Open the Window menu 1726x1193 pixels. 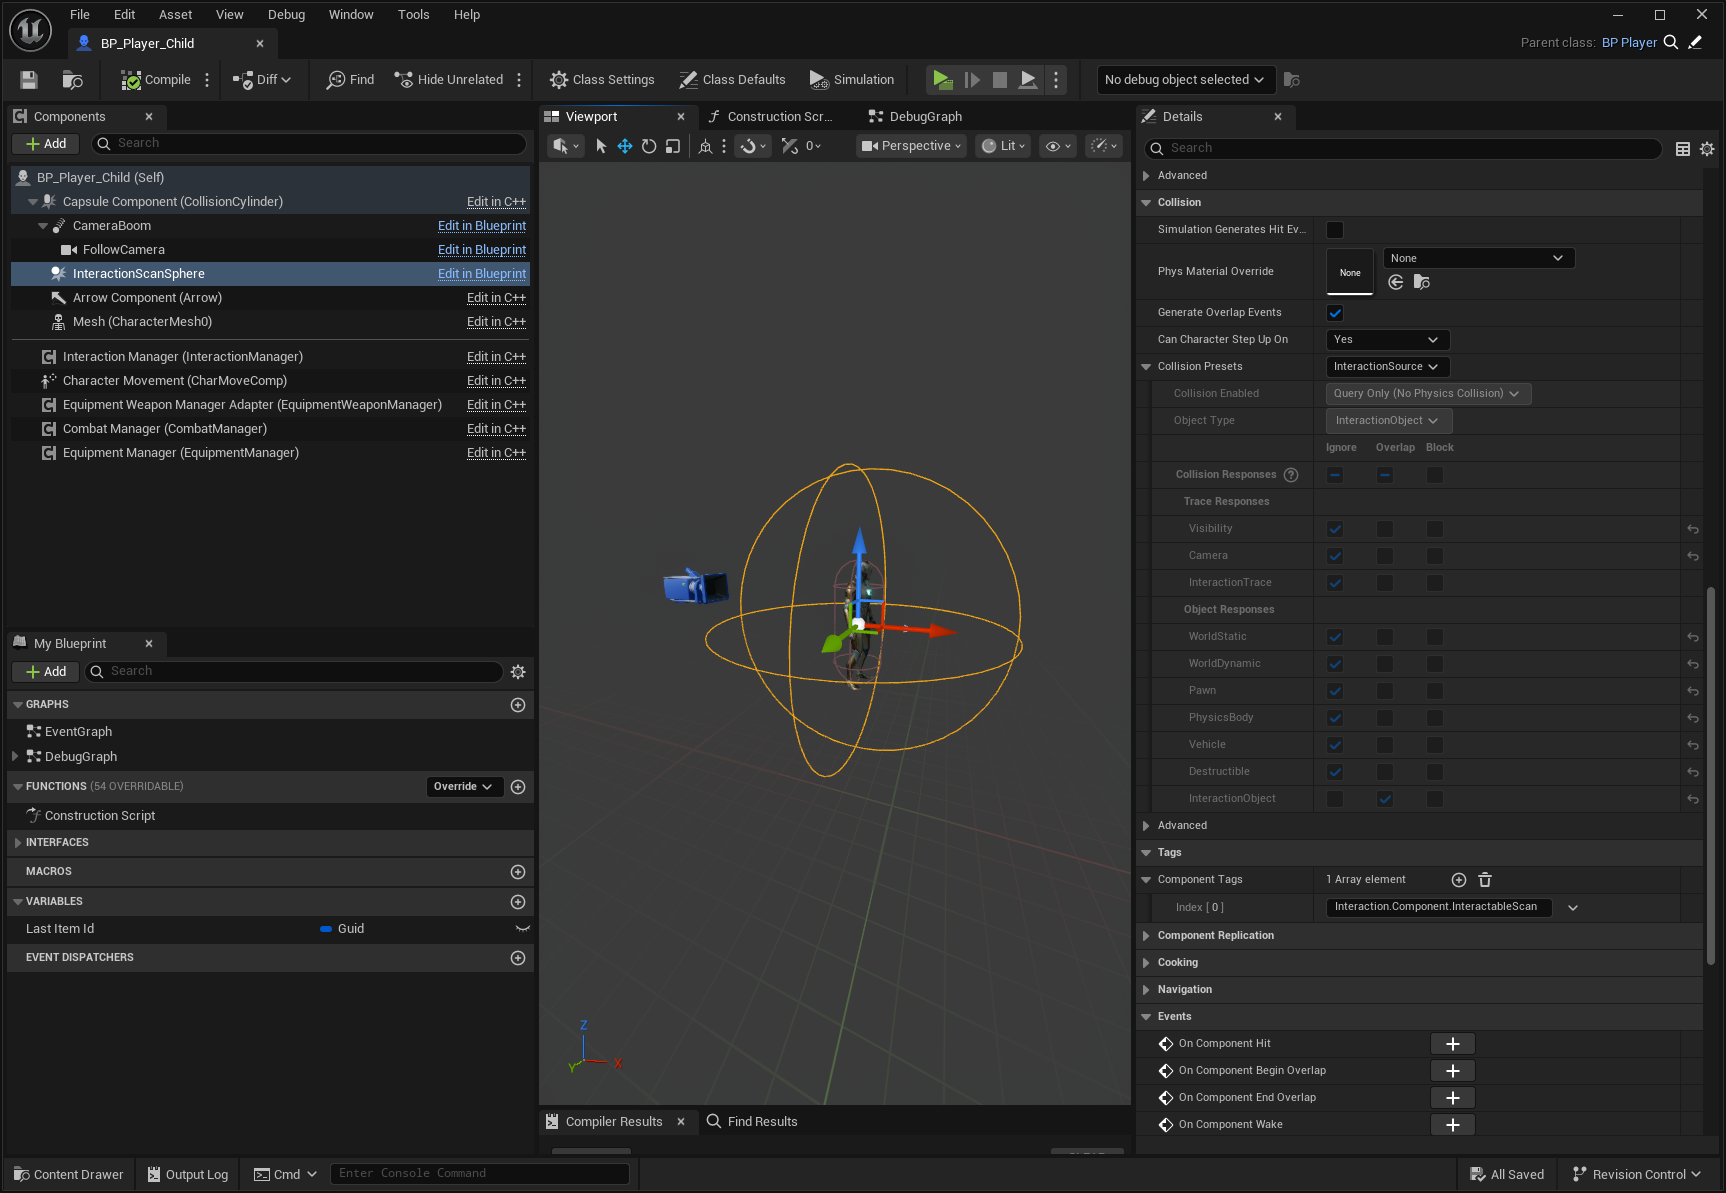click(351, 14)
